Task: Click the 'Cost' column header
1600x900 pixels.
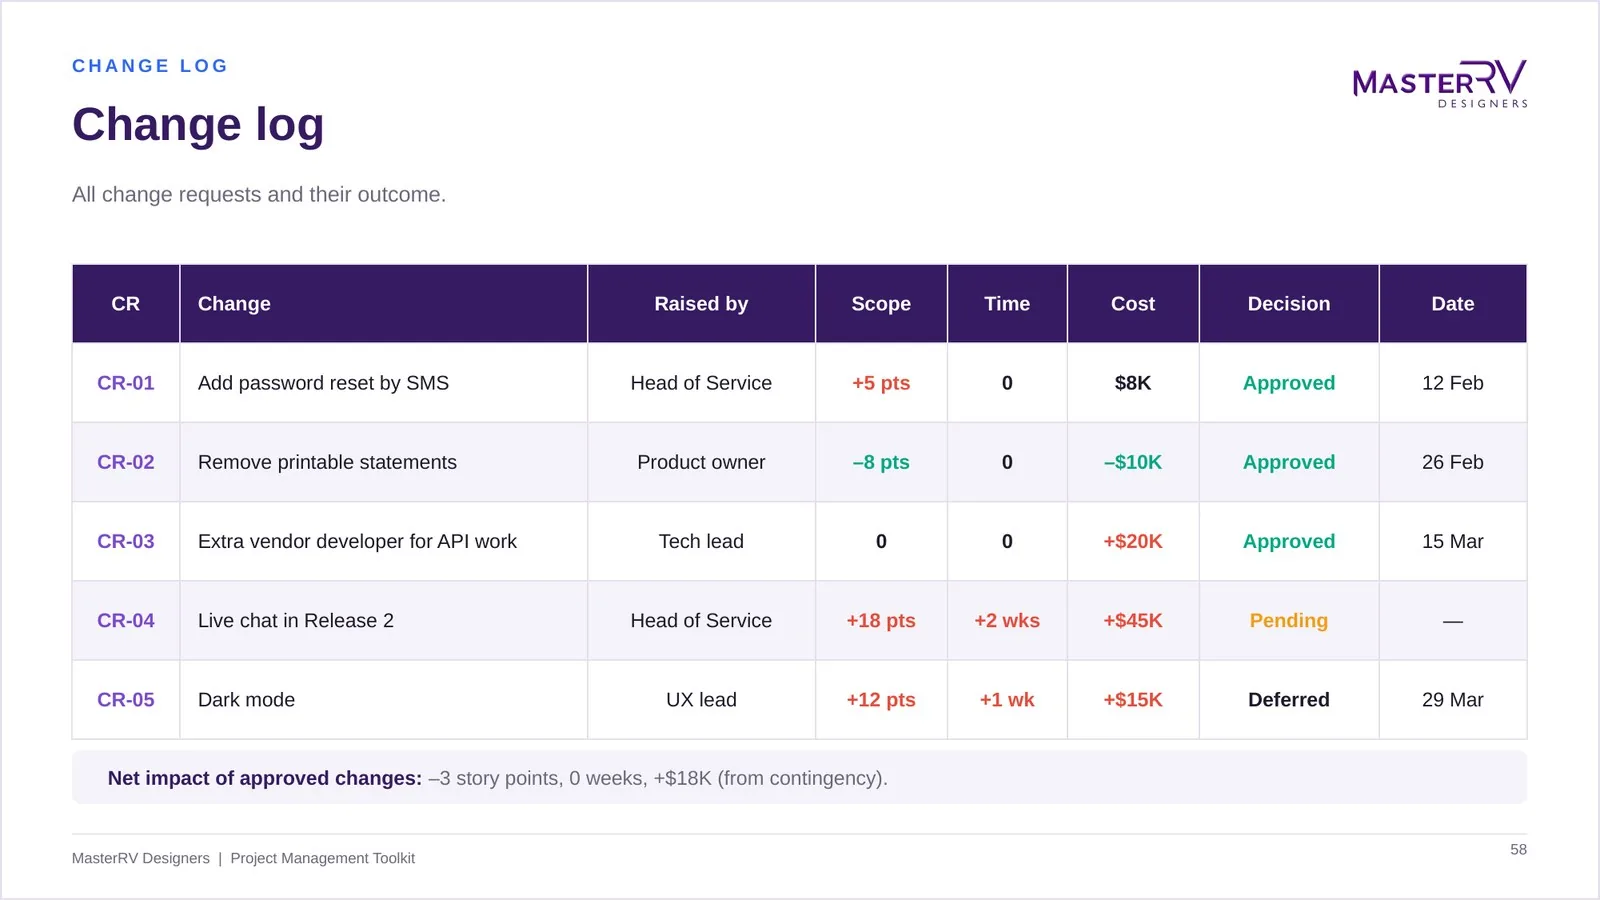Action: [x=1133, y=304]
